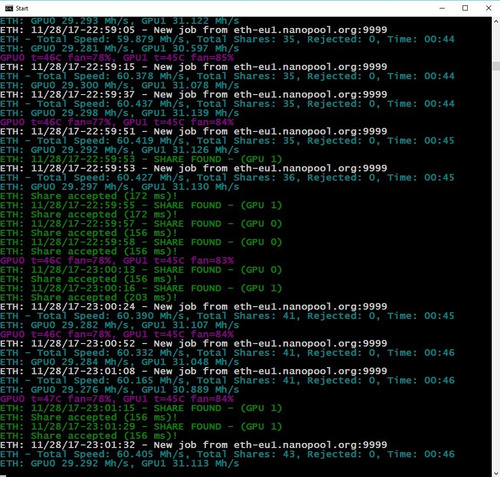
Task: Click the temperature line with fan=77%
Action: click(117, 122)
